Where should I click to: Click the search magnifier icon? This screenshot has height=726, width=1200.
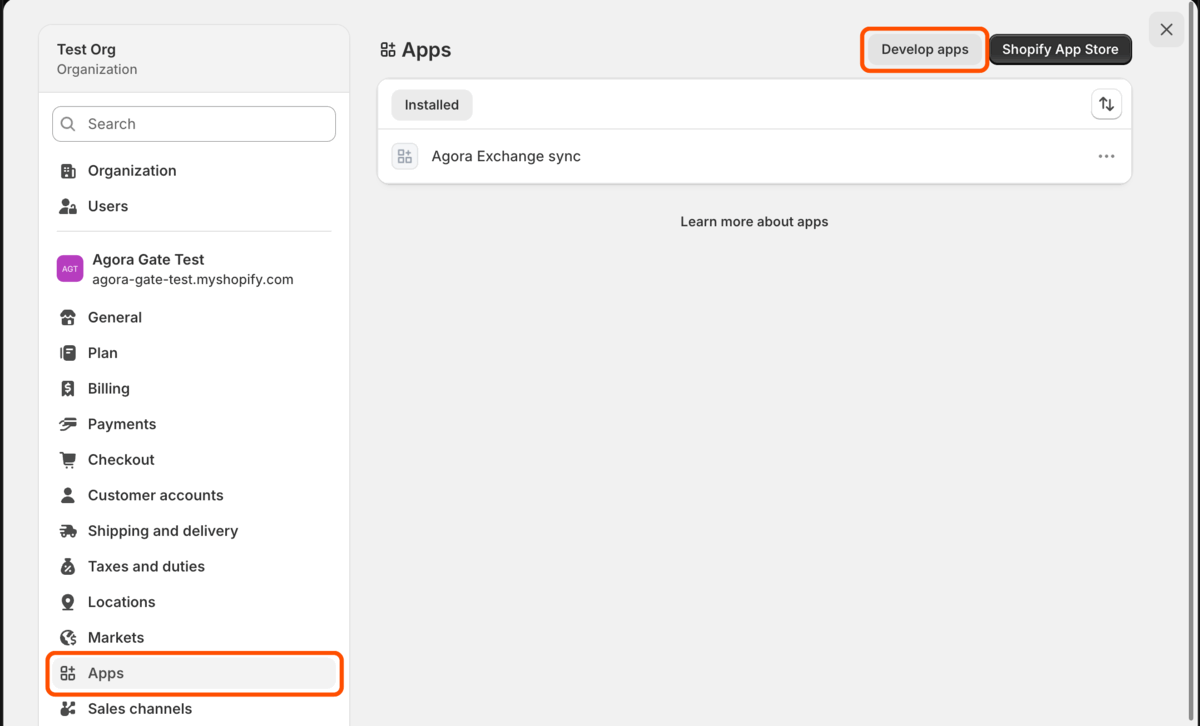(68, 124)
